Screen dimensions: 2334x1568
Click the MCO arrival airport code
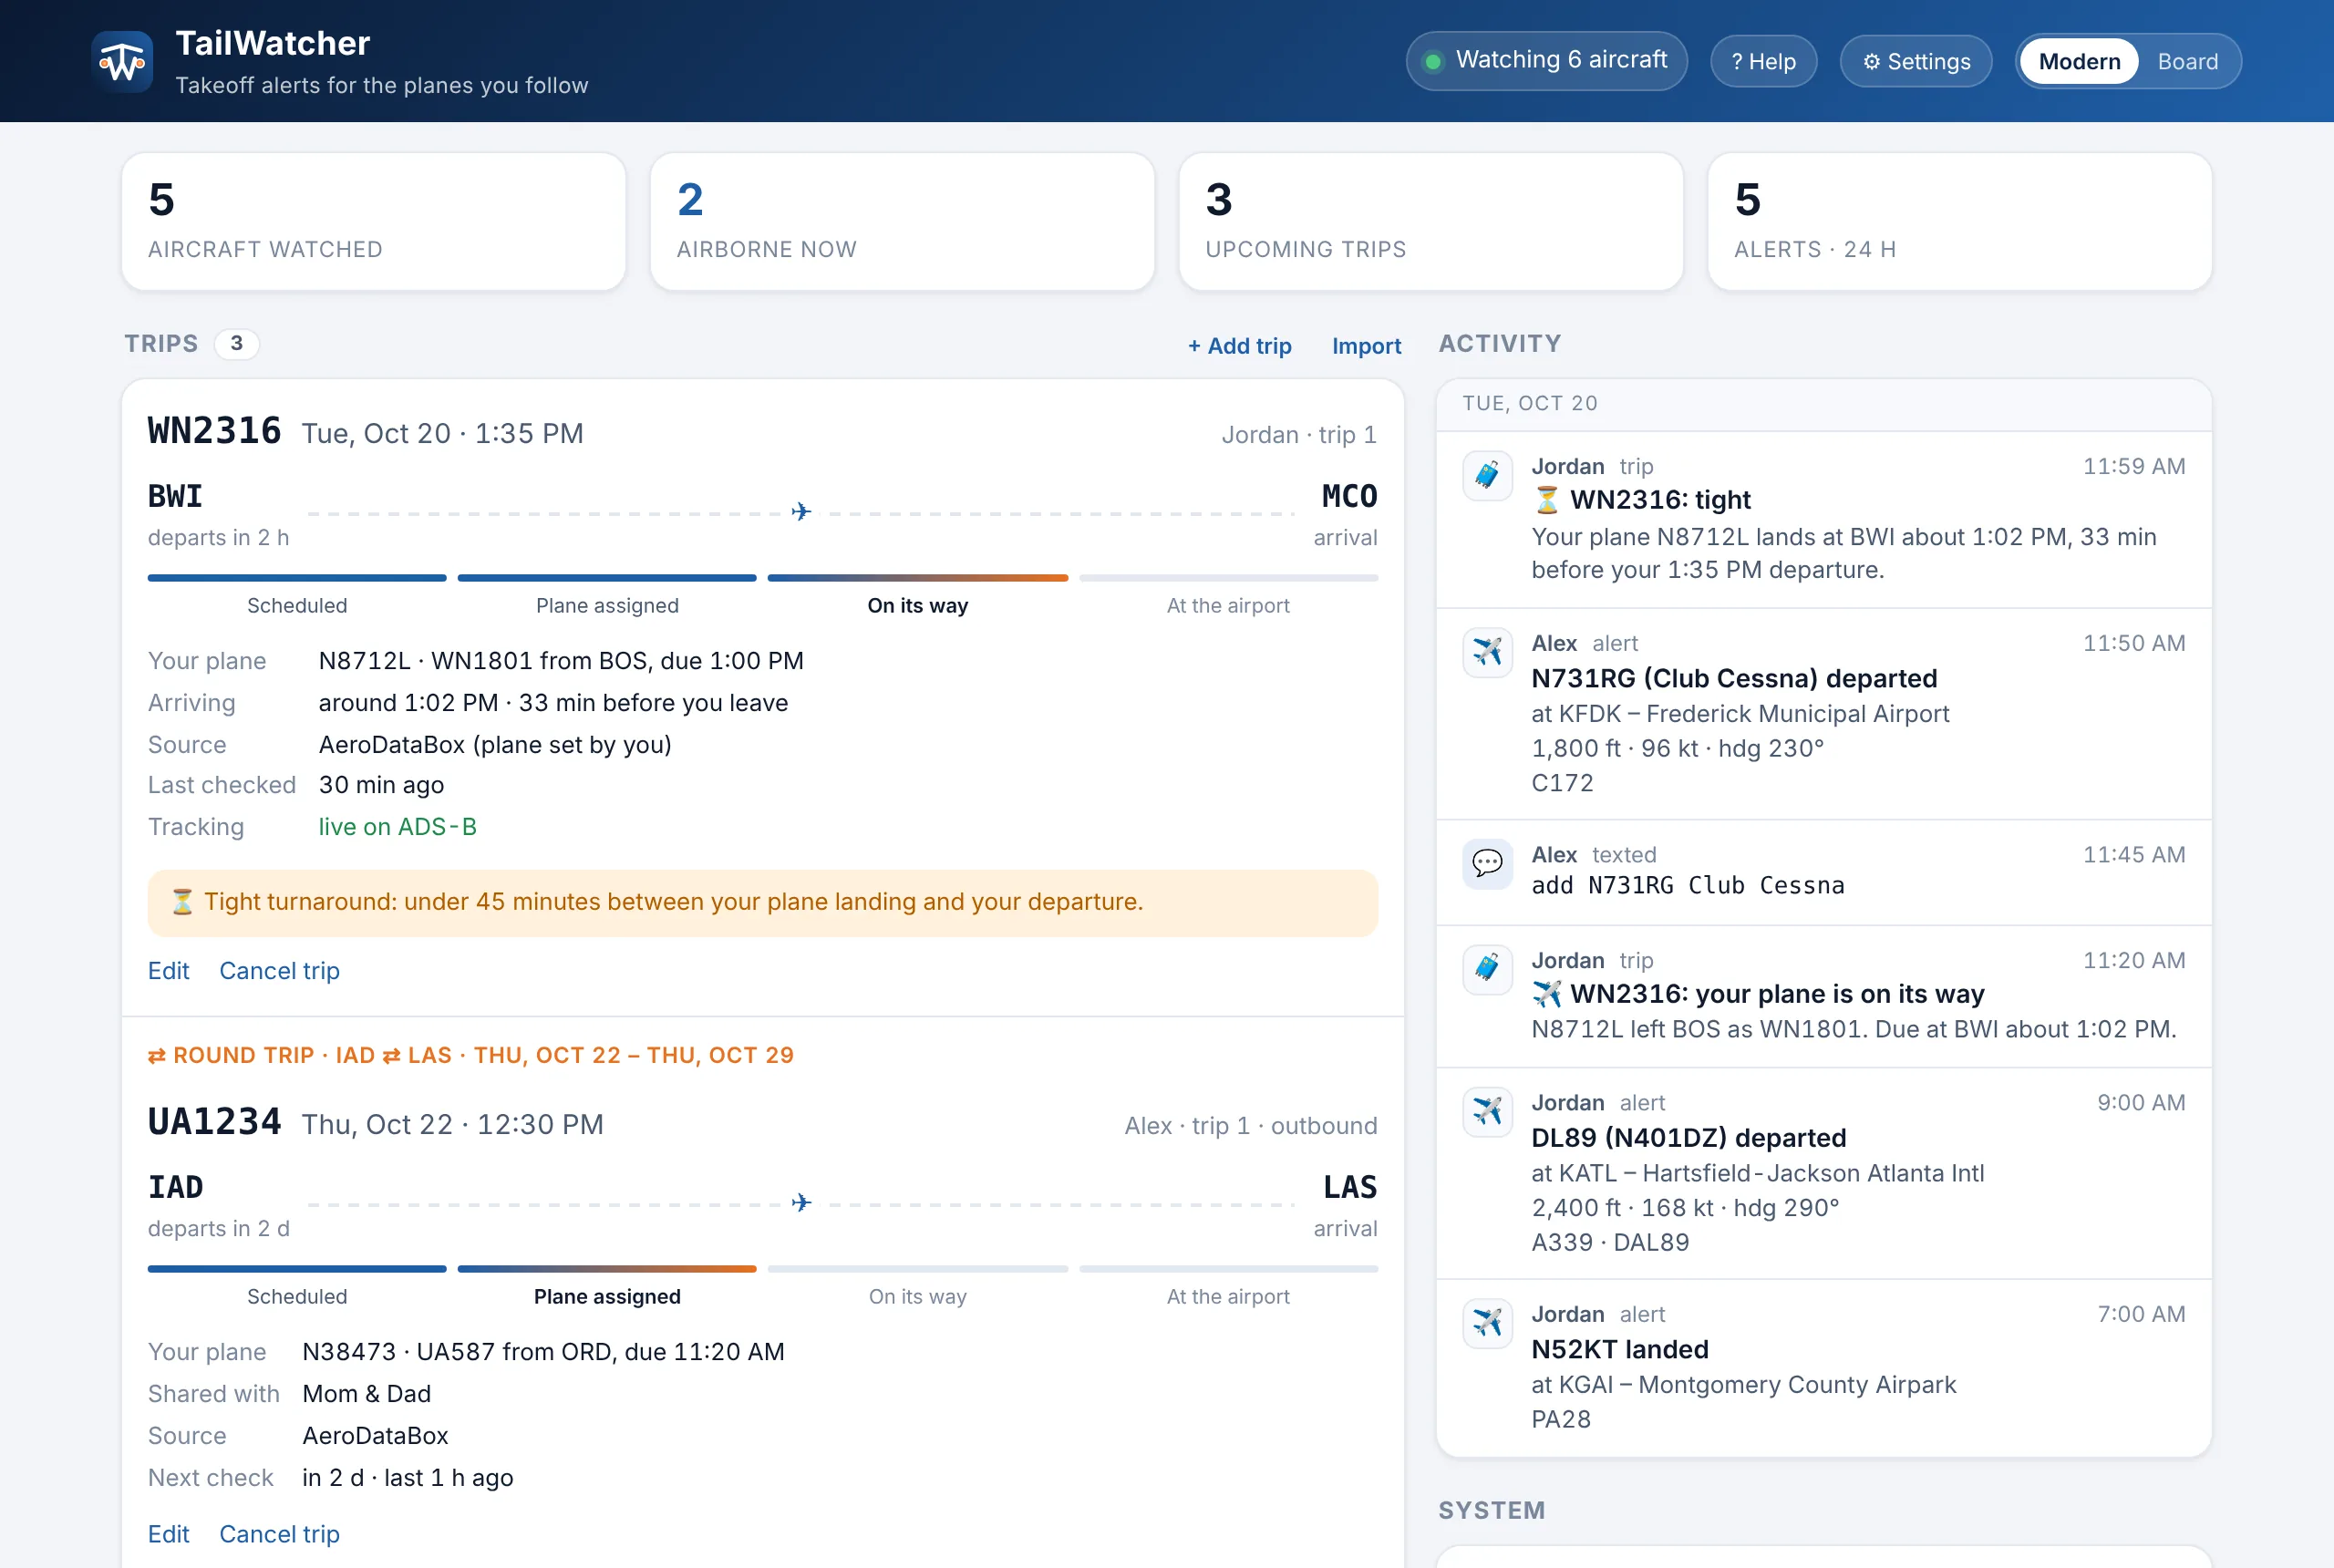1349,497
